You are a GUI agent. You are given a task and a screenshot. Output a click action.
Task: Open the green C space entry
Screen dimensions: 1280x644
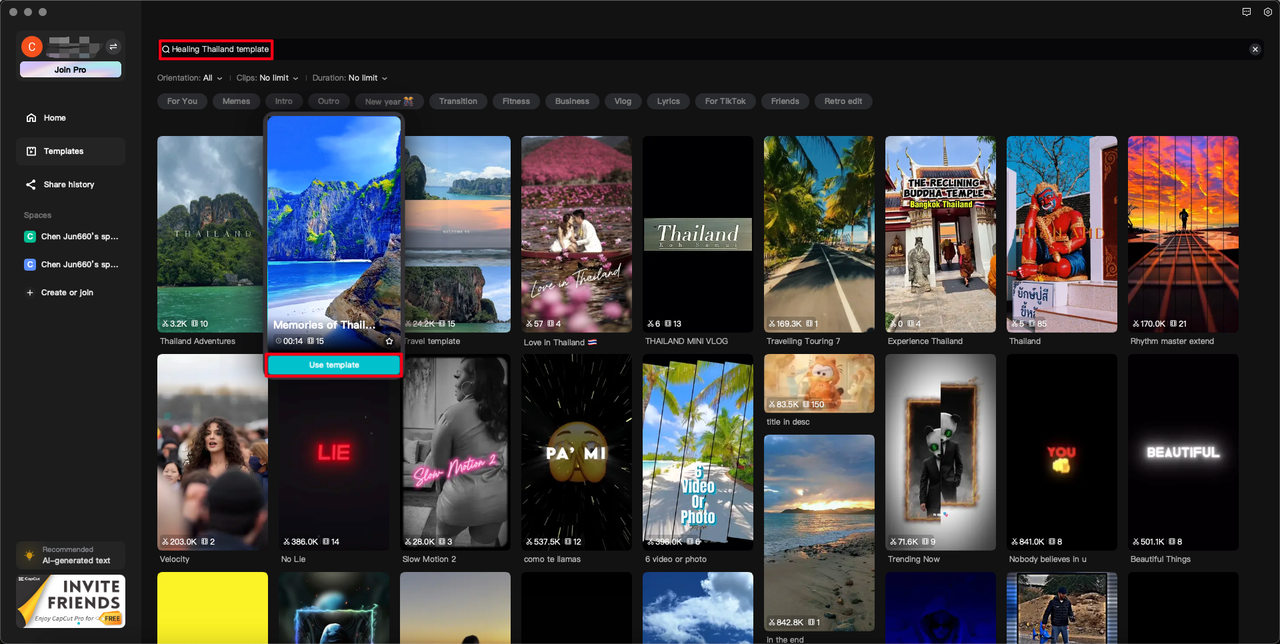70,237
